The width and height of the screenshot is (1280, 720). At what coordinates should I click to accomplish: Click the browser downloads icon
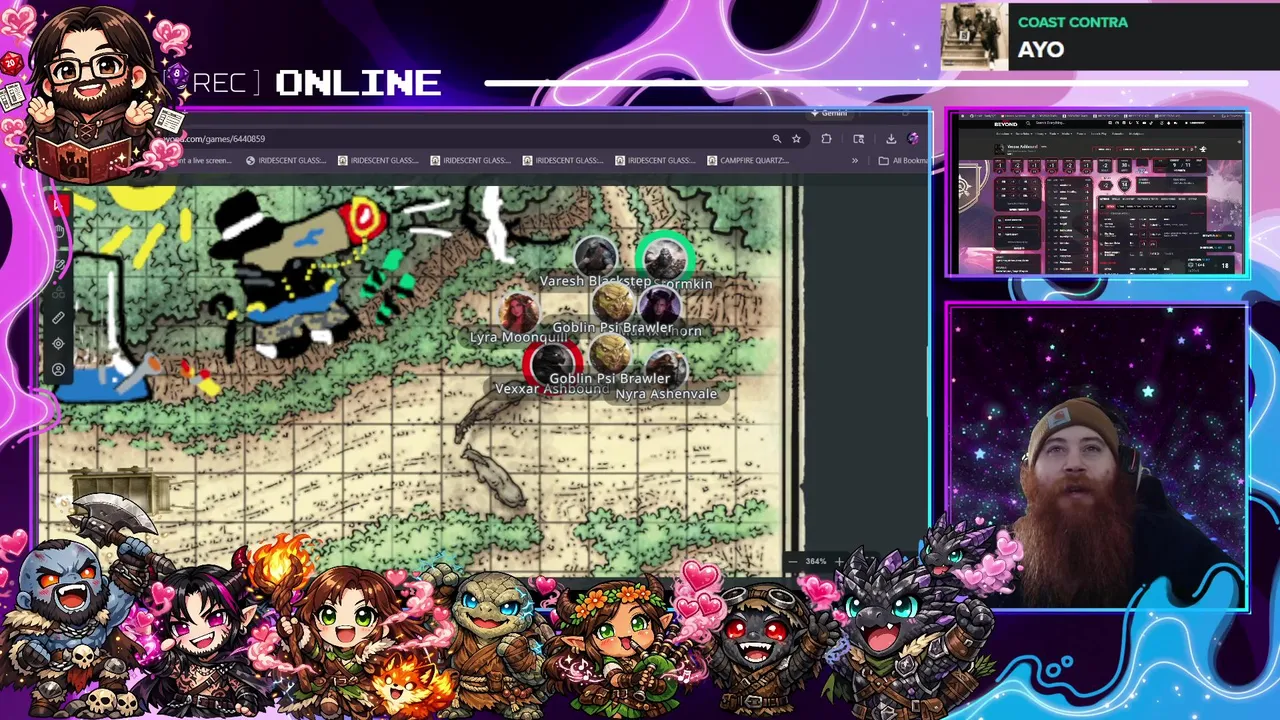tap(891, 139)
